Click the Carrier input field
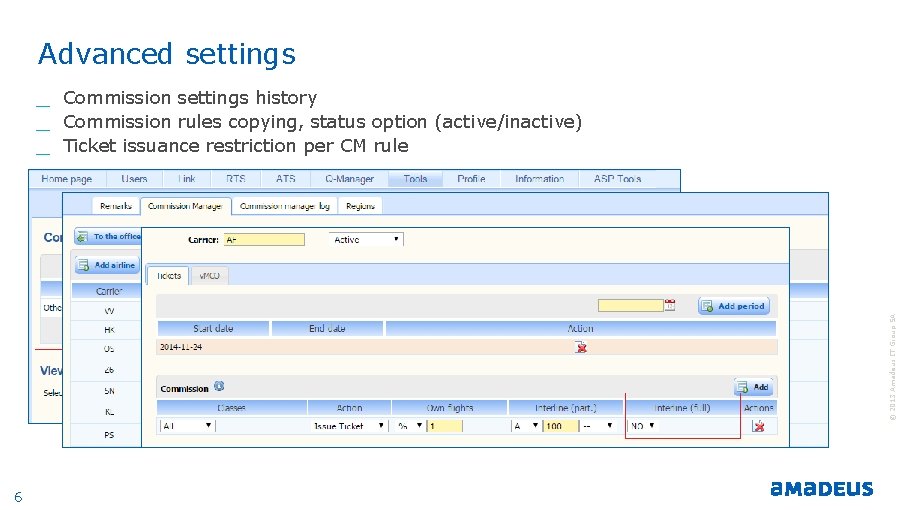The width and height of the screenshot is (907, 510). coord(264,239)
